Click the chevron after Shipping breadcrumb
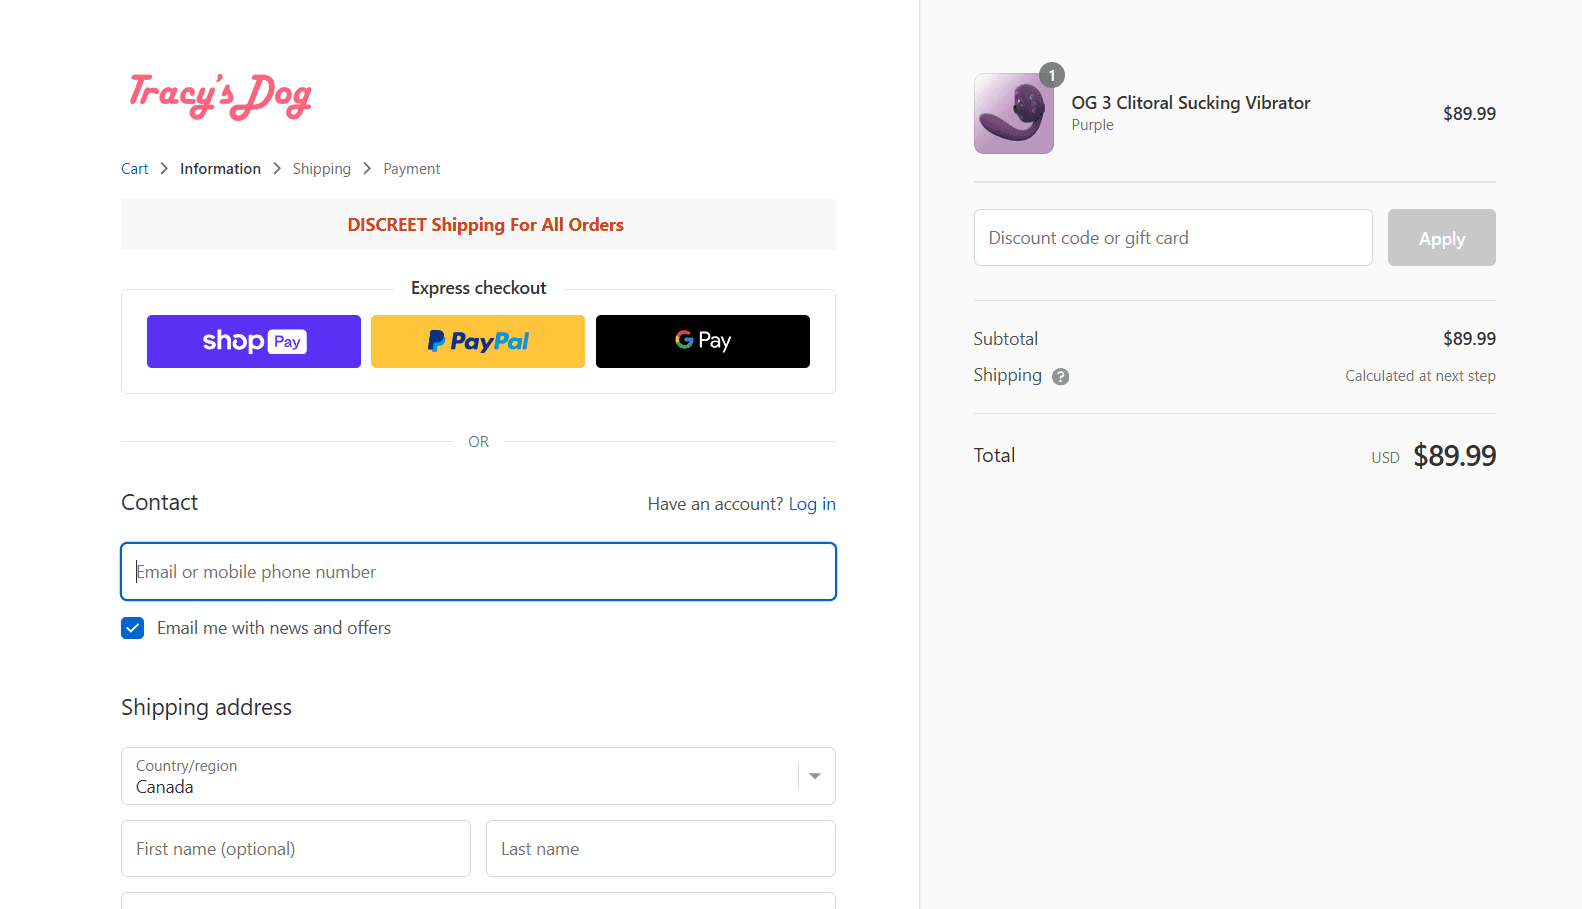This screenshot has height=909, width=1582. tap(367, 169)
